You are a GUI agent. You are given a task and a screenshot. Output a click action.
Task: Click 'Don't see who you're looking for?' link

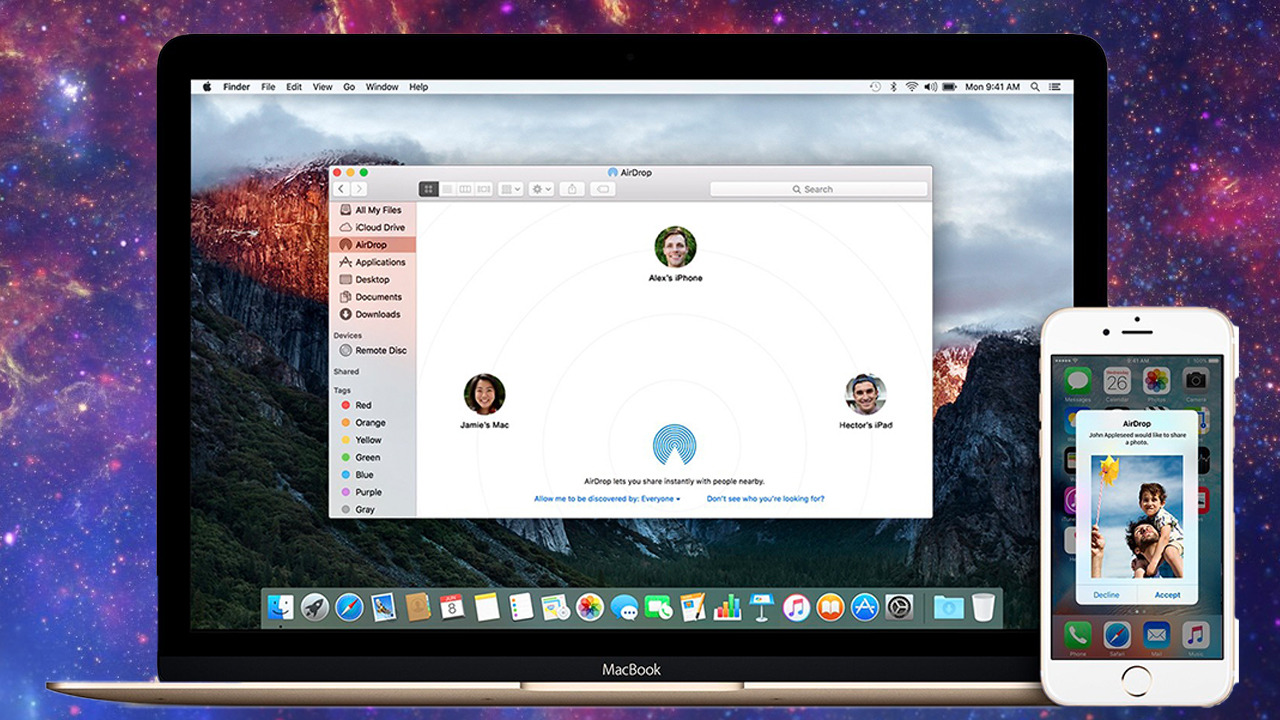[x=765, y=498]
